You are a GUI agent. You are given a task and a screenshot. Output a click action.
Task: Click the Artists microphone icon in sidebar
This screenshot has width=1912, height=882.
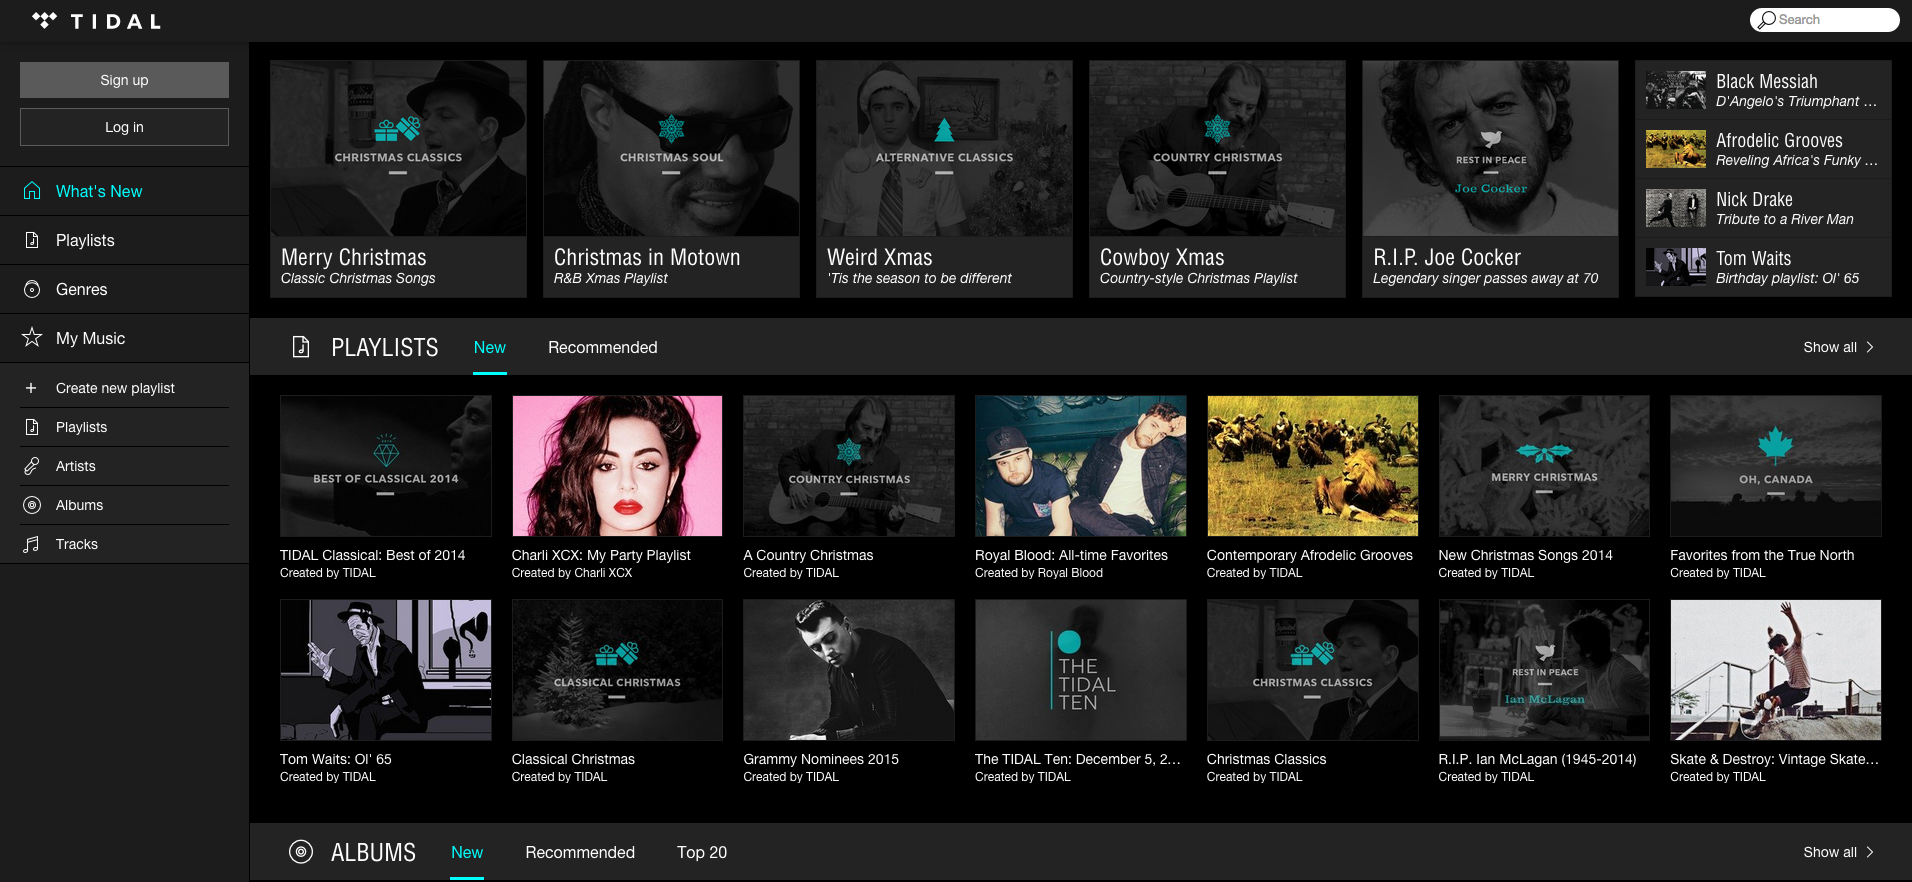tap(32, 466)
